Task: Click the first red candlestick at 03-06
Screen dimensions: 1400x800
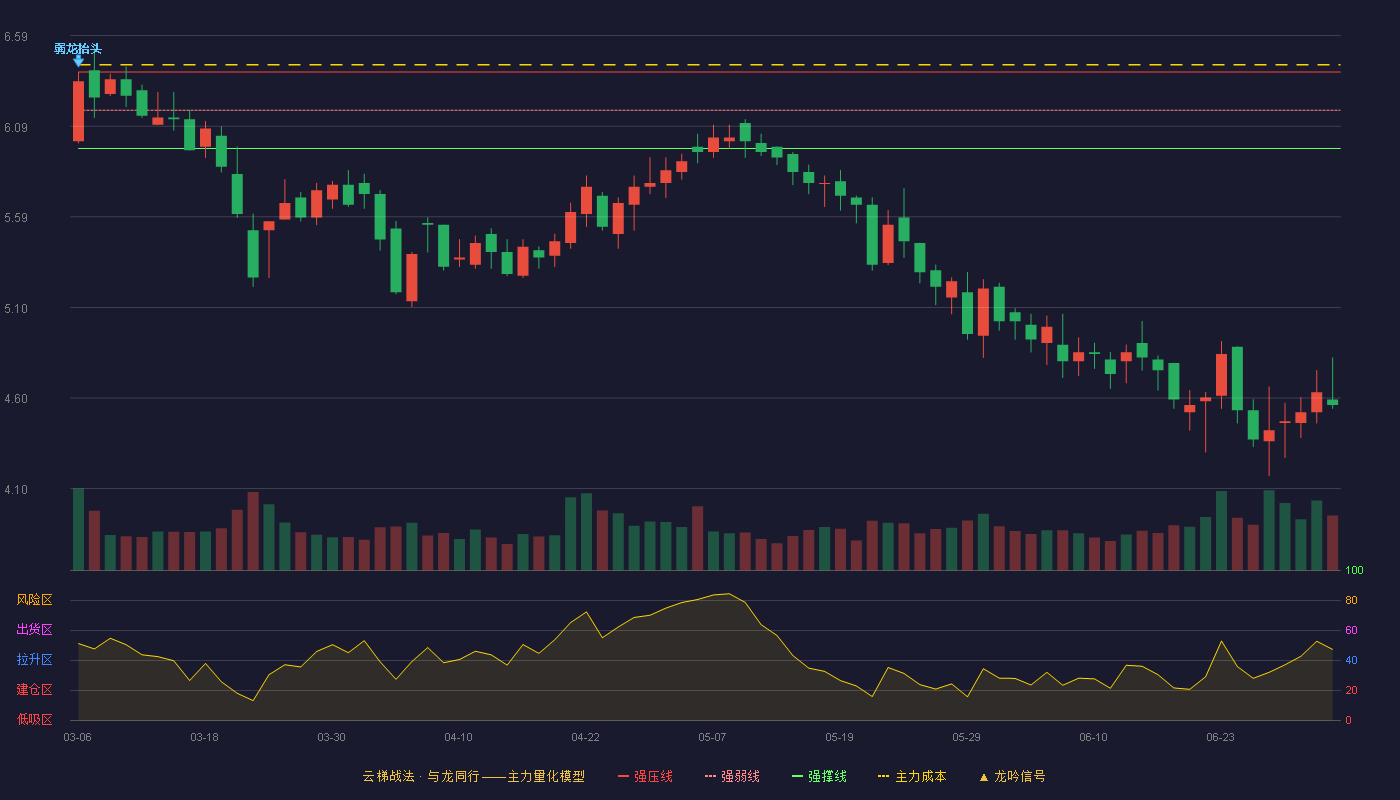Action: [x=78, y=111]
